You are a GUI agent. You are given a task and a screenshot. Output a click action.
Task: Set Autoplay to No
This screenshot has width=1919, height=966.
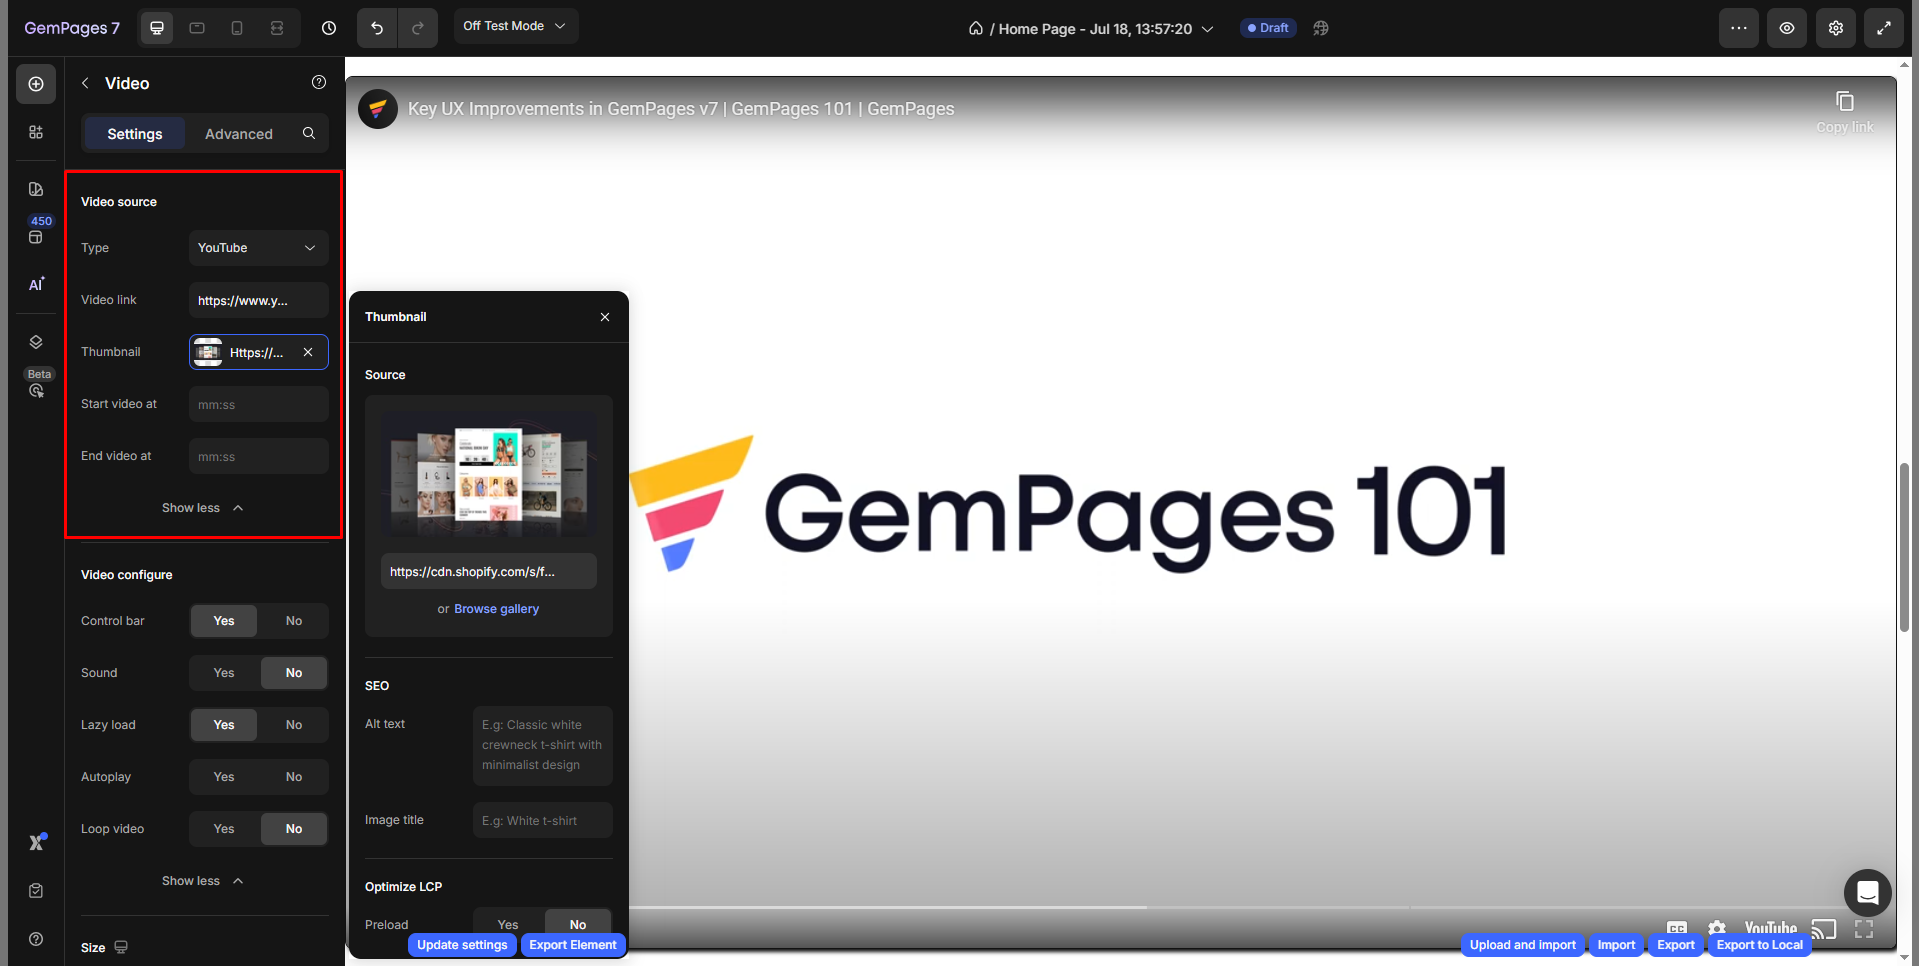294,777
